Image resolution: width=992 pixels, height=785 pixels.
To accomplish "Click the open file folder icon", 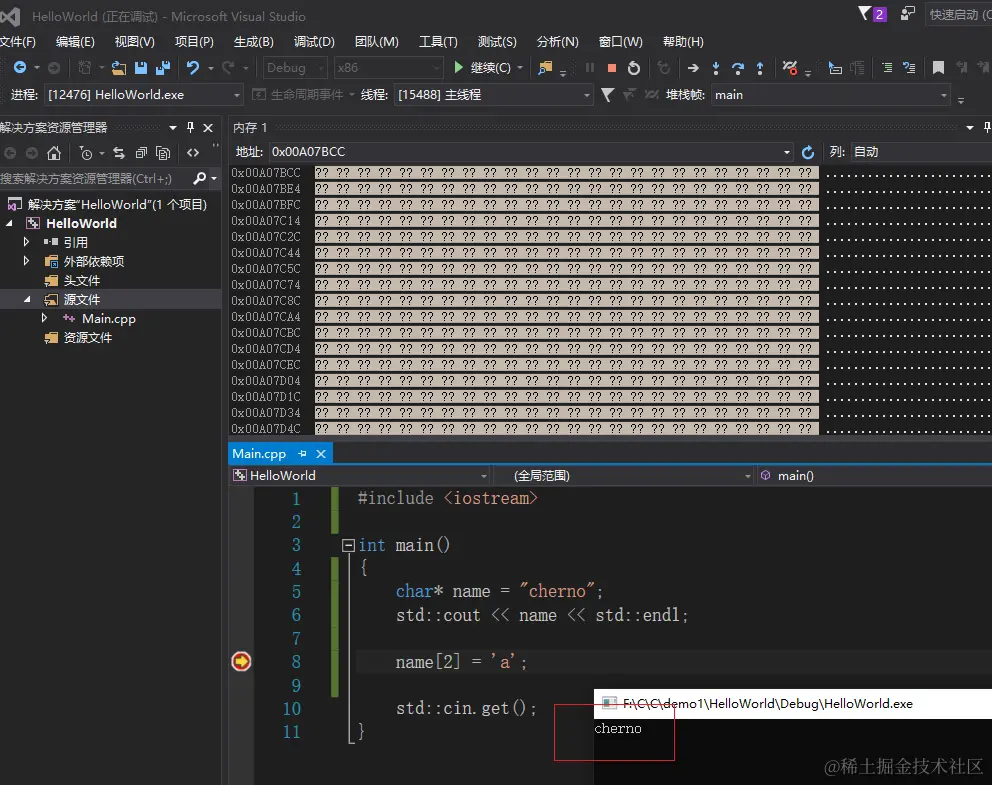I will (118, 68).
